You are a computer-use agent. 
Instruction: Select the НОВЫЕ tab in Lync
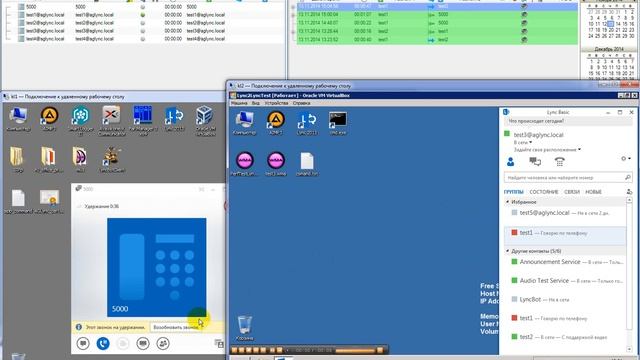coord(593,191)
